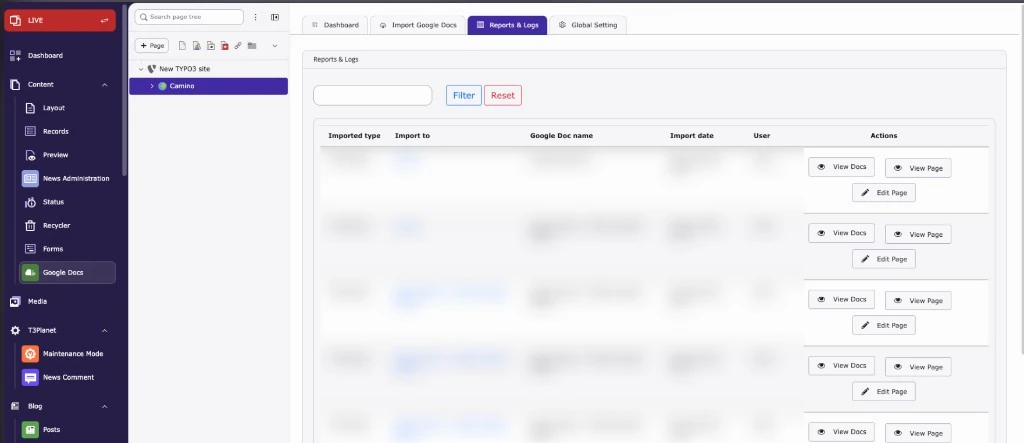Click the Reset button

point(503,95)
